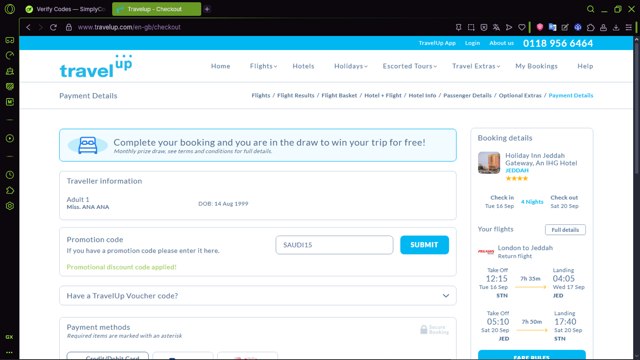Submit the promotion code
Image resolution: width=640 pixels, height=360 pixels.
click(x=424, y=245)
